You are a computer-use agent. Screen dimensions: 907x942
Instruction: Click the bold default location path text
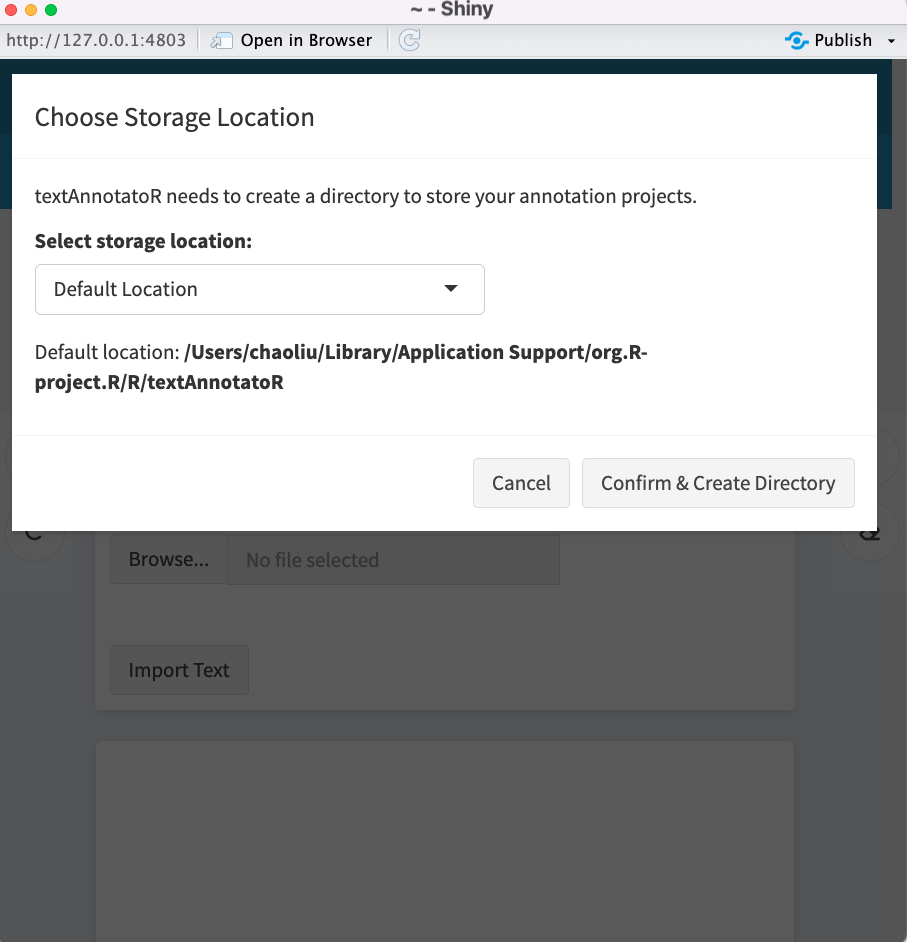(341, 366)
